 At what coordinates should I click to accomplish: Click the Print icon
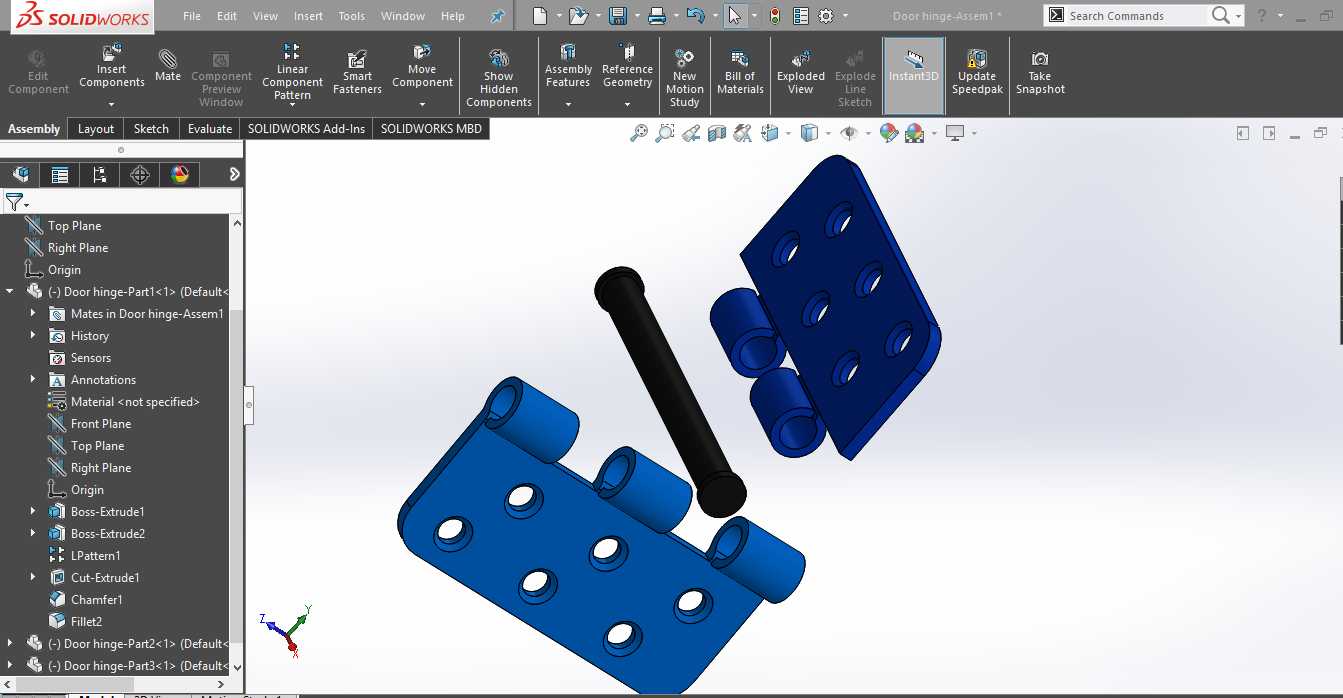click(x=657, y=15)
